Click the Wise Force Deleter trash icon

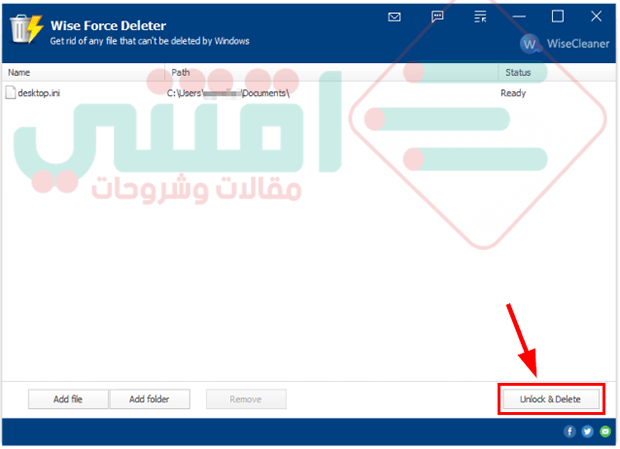click(x=26, y=29)
